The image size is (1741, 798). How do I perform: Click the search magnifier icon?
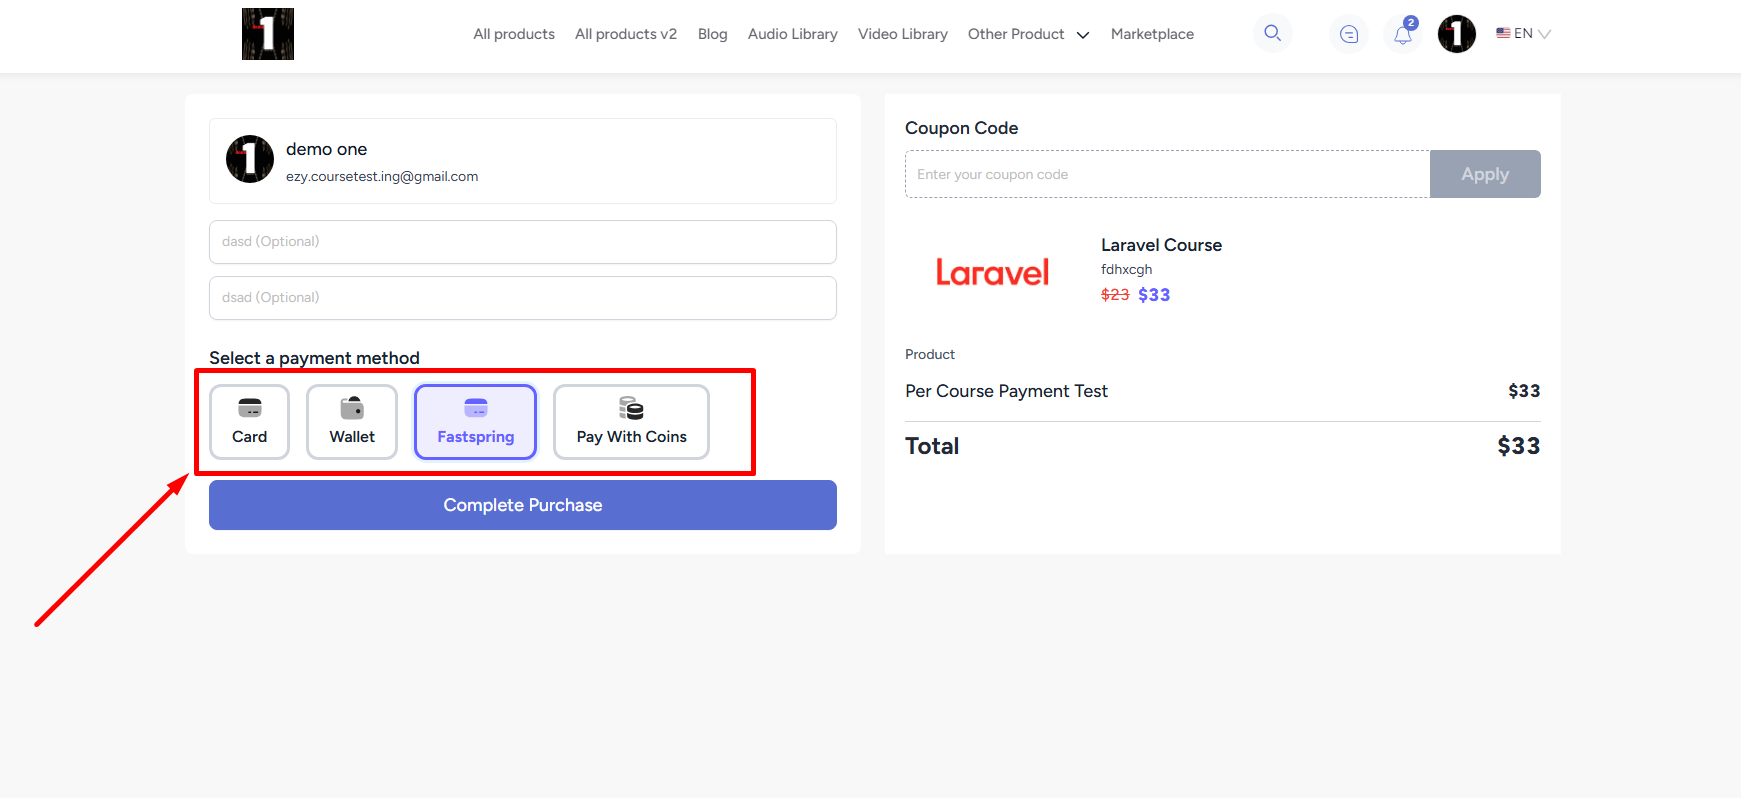(x=1272, y=33)
